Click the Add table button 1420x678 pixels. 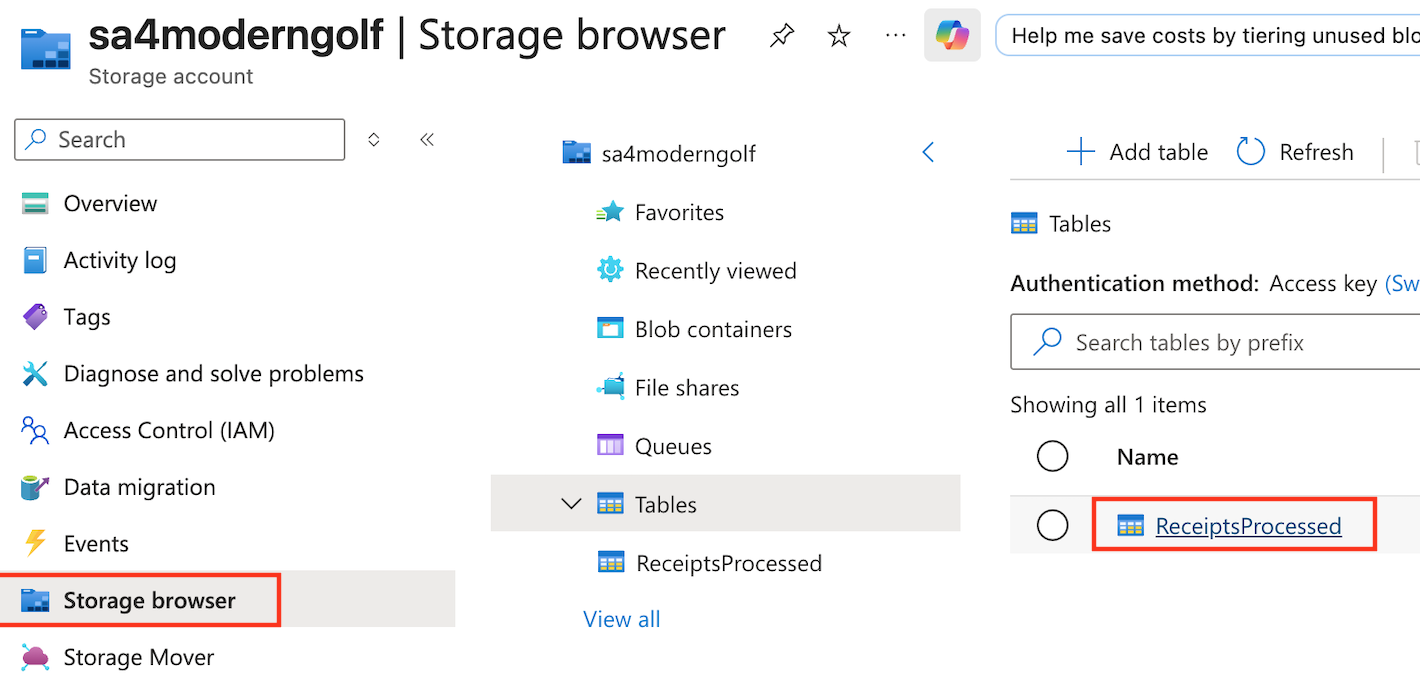pos(1138,152)
